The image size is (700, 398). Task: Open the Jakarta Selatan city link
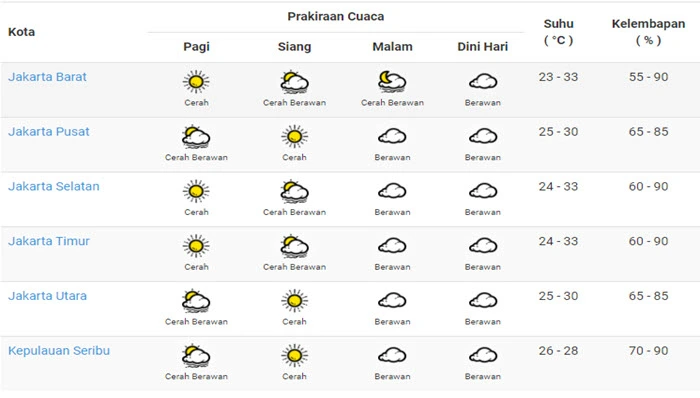[54, 187]
